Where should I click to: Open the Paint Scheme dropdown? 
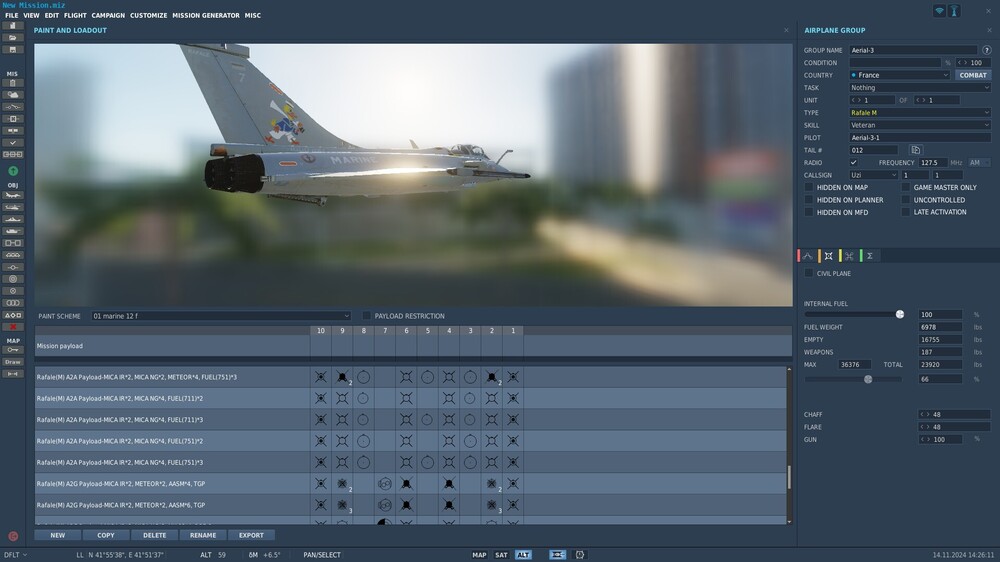click(x=221, y=316)
